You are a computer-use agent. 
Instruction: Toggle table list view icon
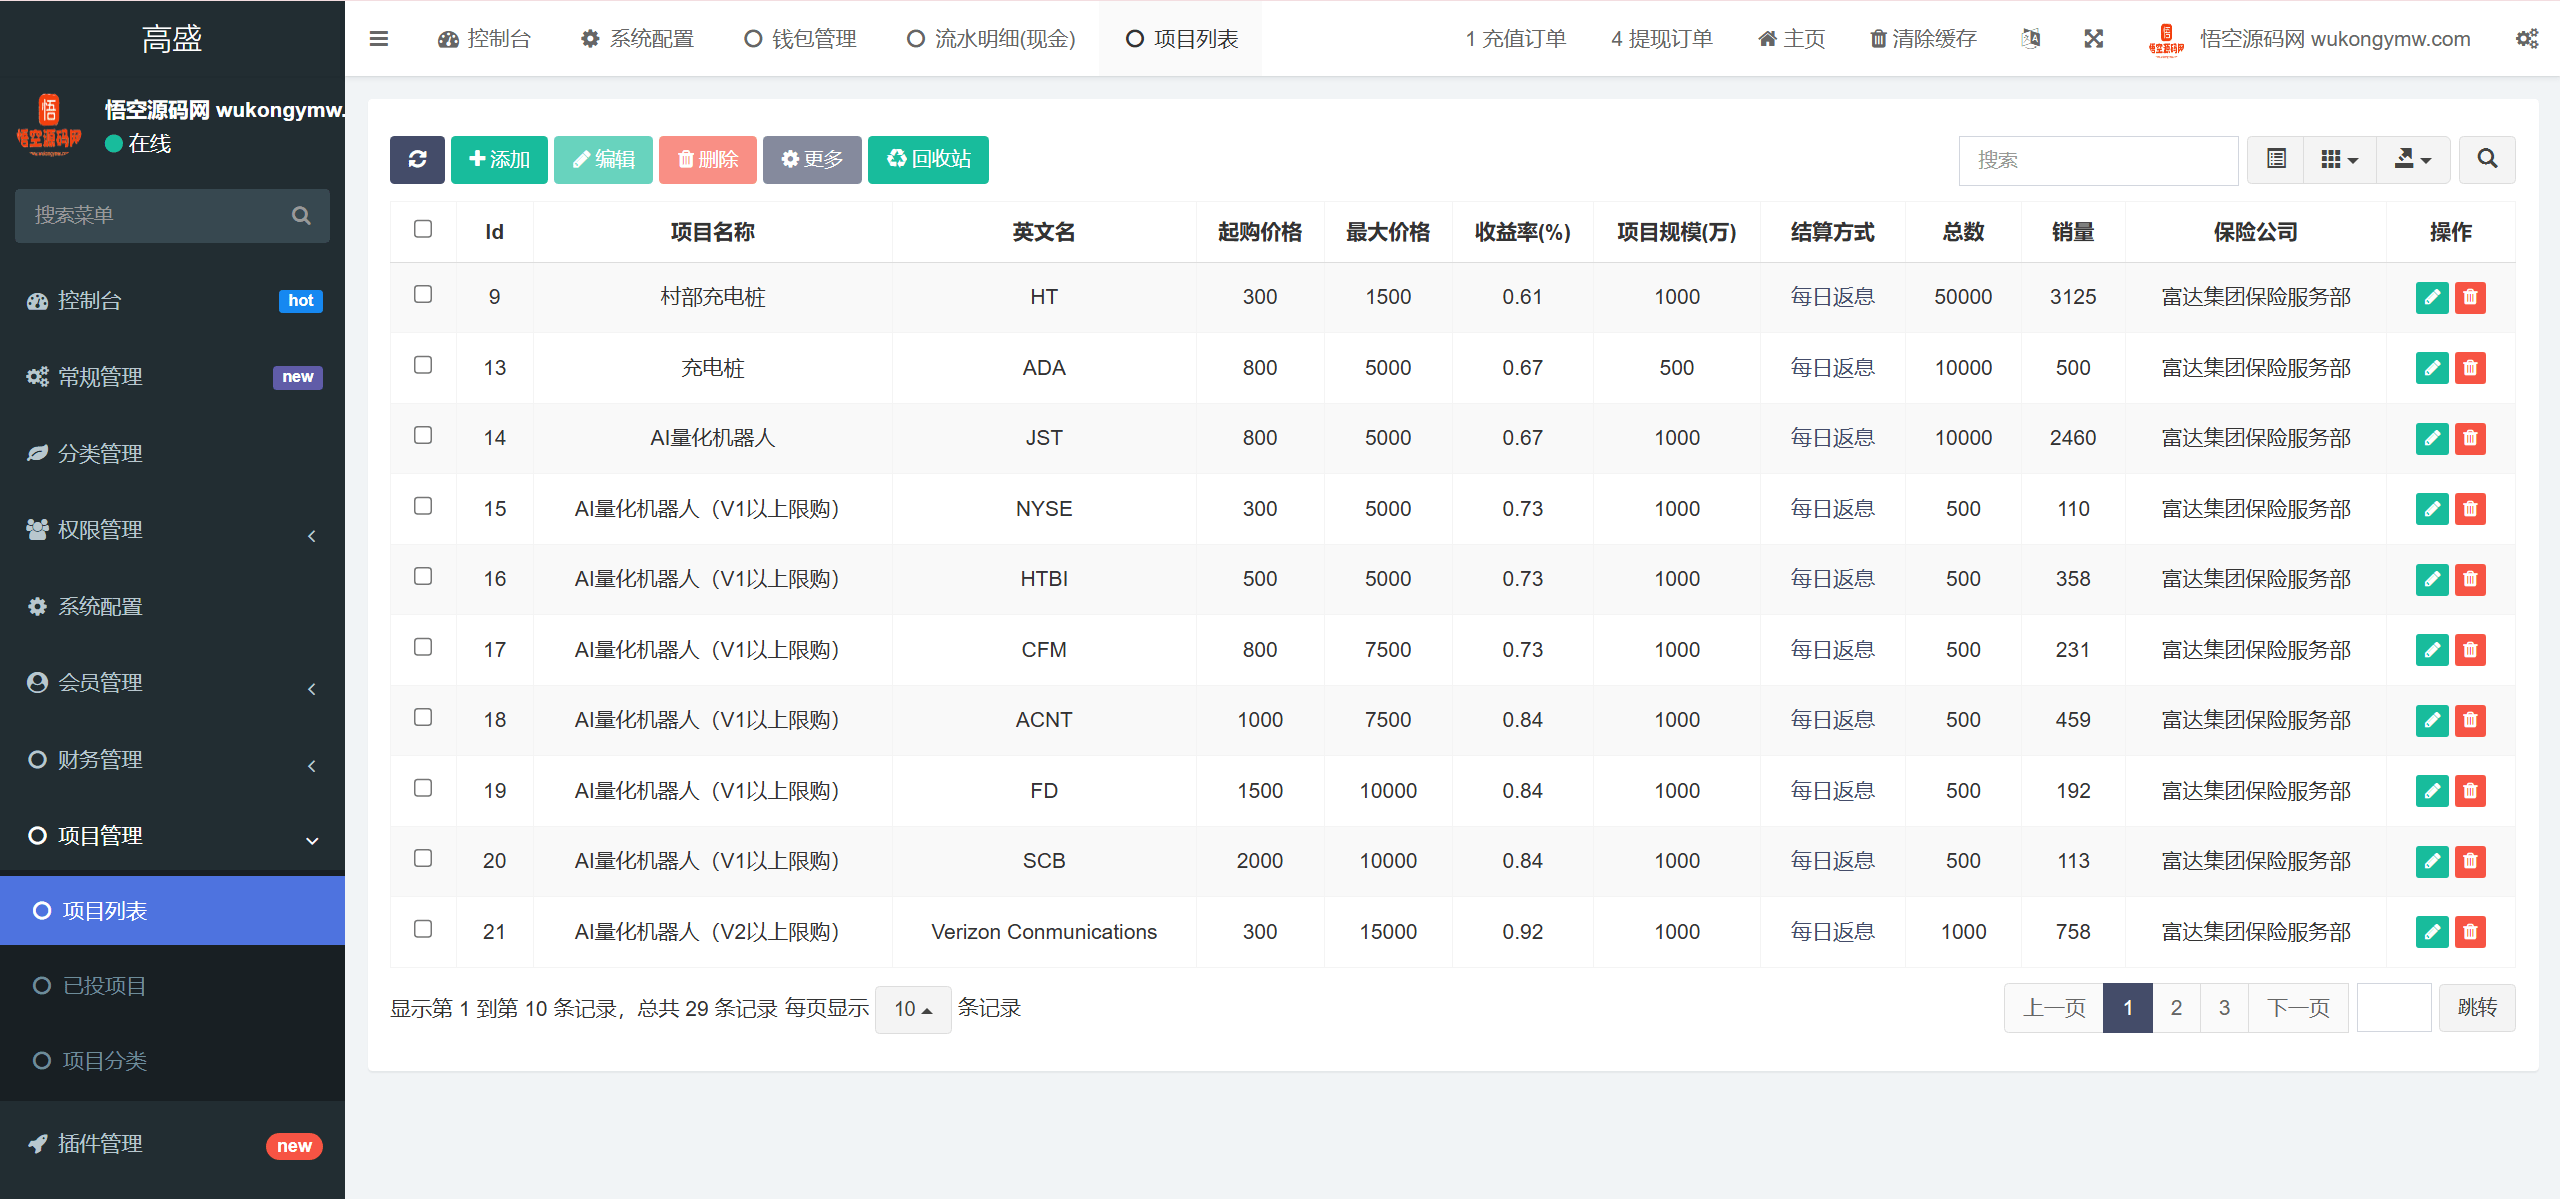(2276, 160)
